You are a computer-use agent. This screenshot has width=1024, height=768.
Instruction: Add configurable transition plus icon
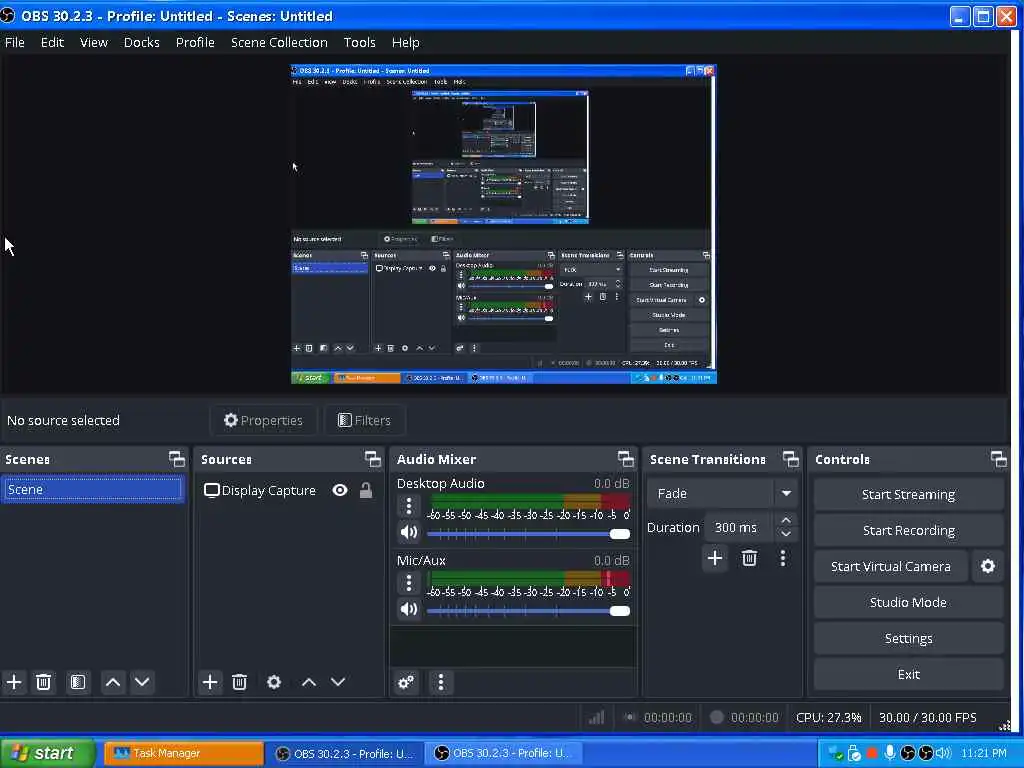715,558
